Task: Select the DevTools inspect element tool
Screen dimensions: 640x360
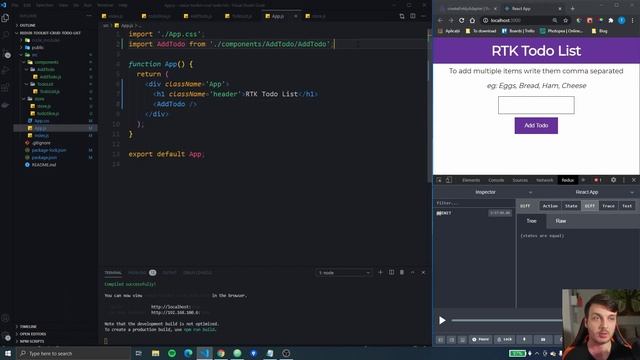Action: click(439, 180)
